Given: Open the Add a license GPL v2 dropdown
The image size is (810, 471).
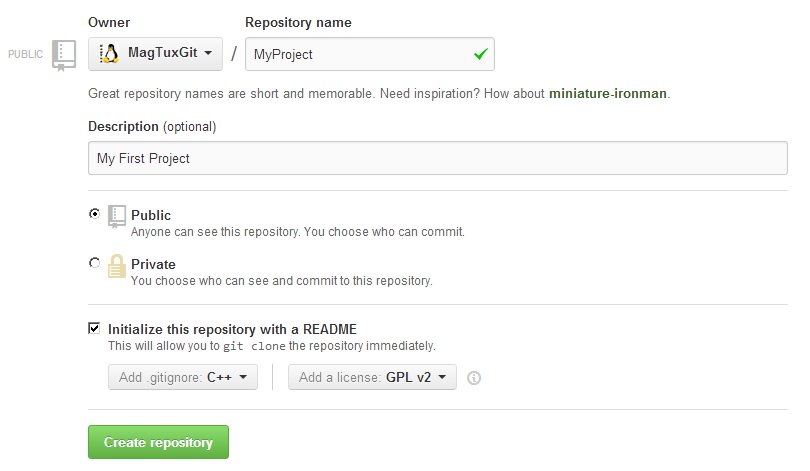Looking at the screenshot, I should 372,377.
